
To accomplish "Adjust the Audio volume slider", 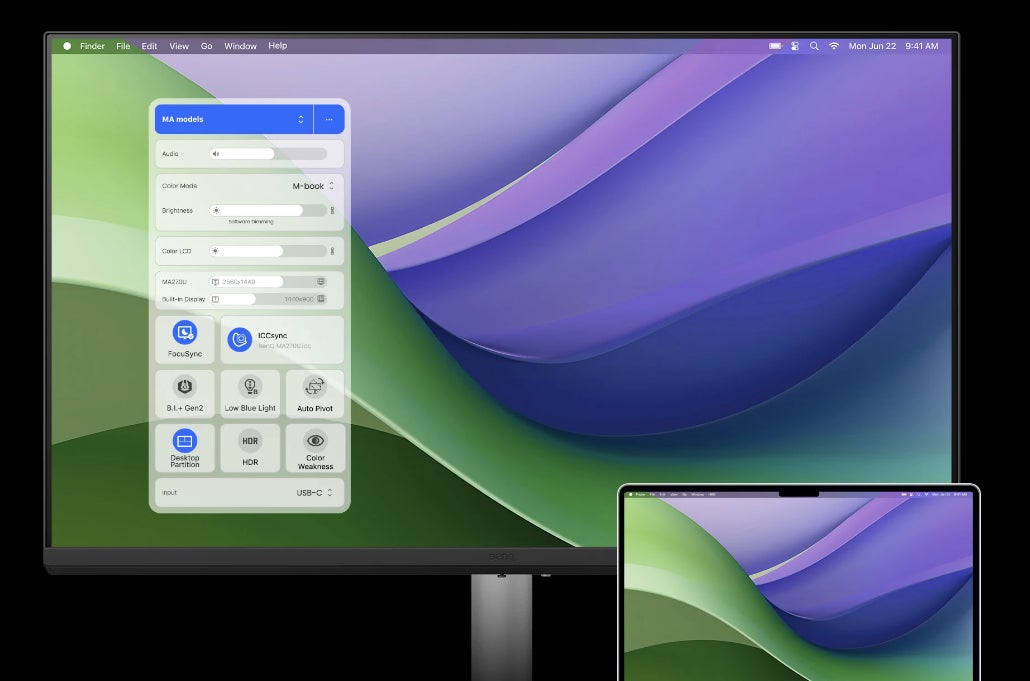I will pos(268,154).
